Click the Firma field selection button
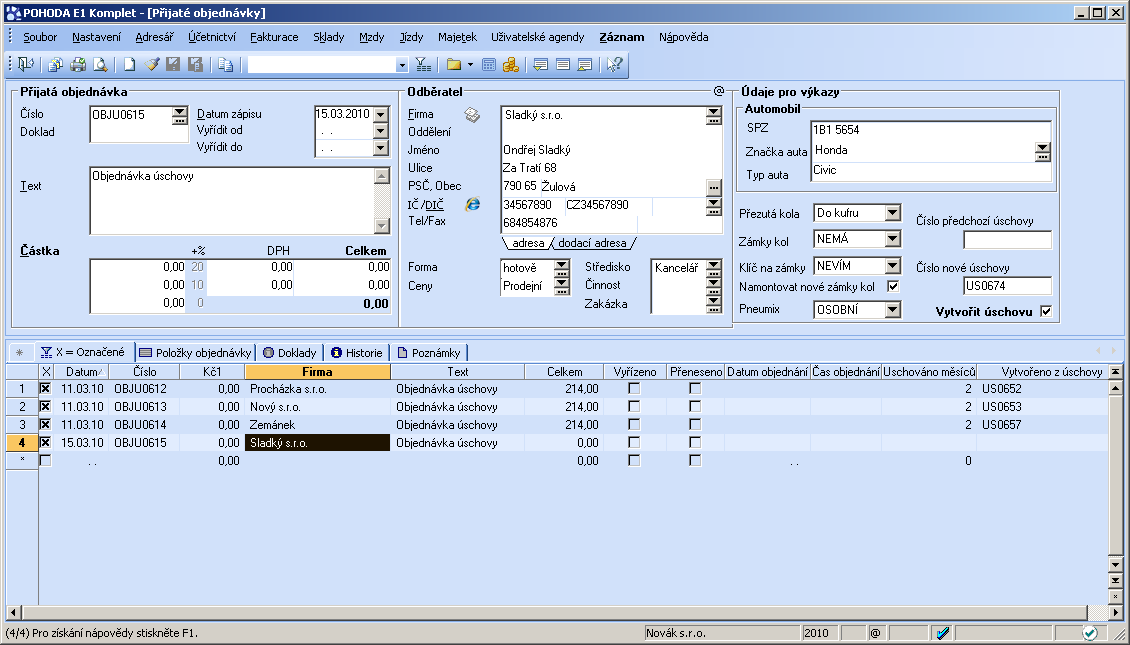This screenshot has width=1130, height=645. point(713,115)
